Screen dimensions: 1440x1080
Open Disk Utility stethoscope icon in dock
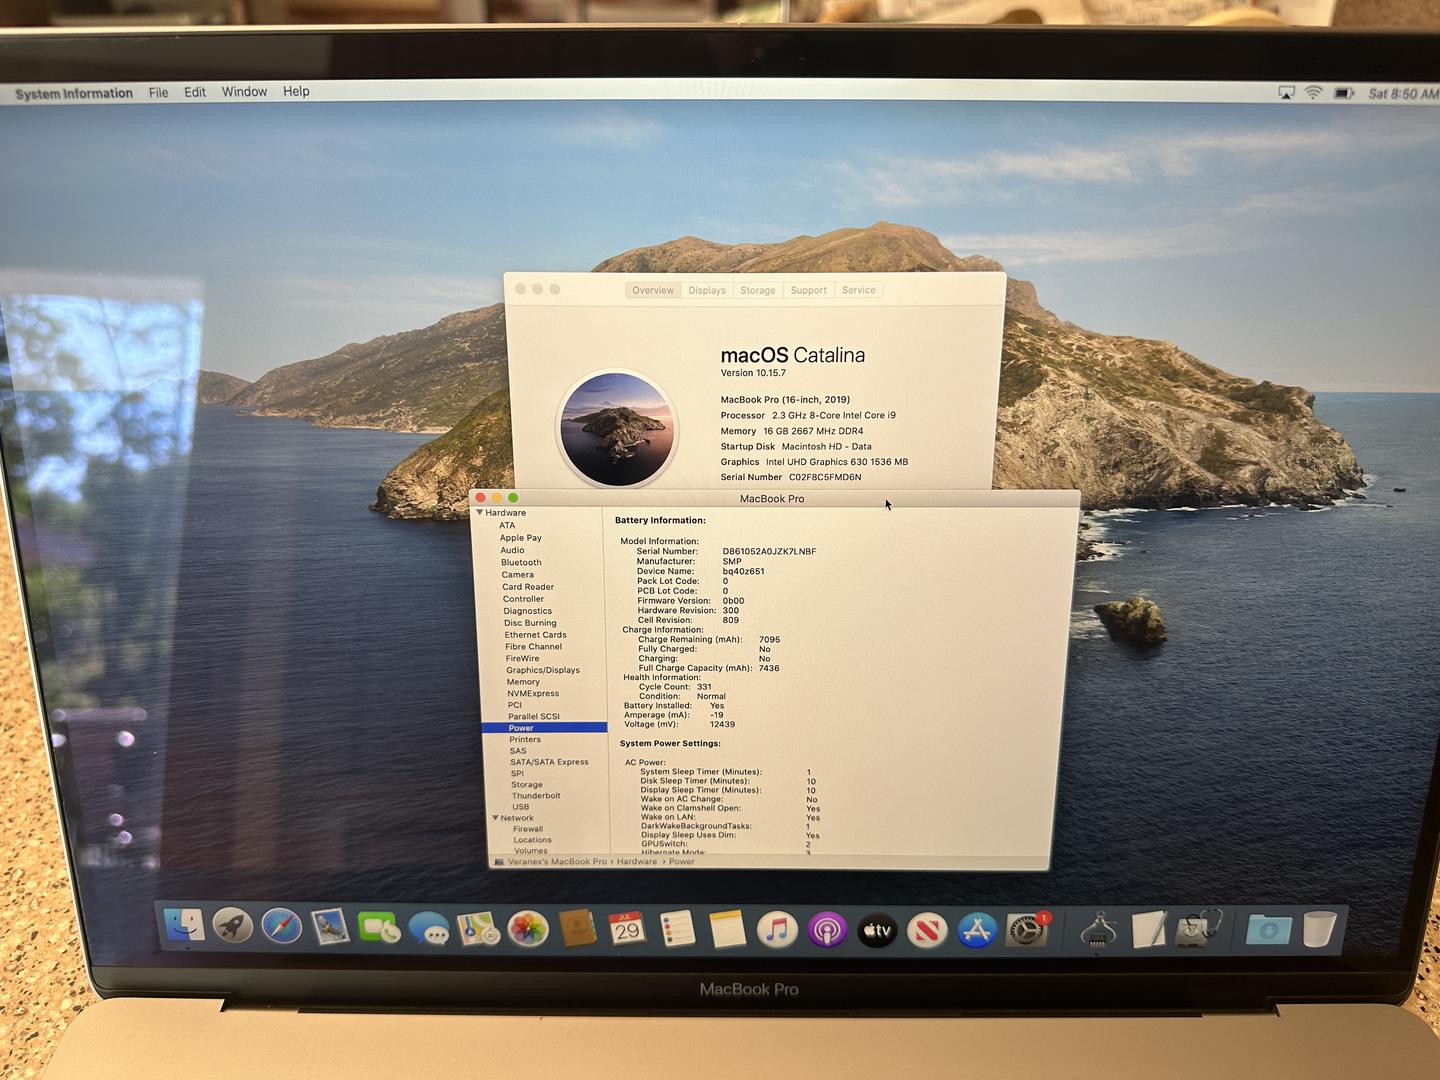pos(1198,929)
